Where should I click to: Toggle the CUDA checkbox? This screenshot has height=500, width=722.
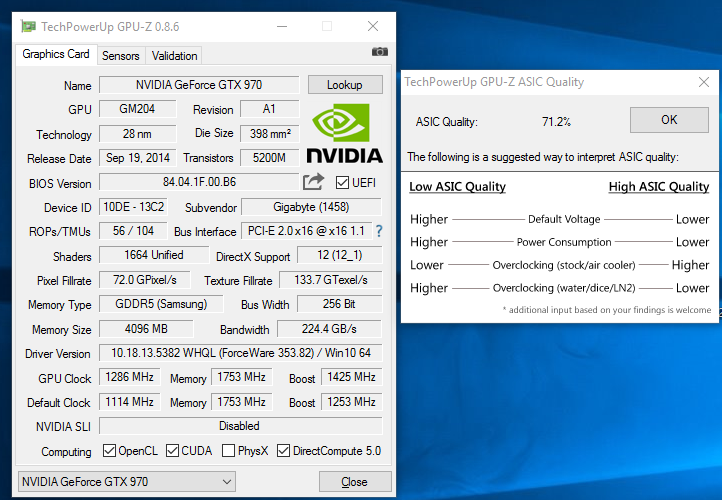[172, 451]
